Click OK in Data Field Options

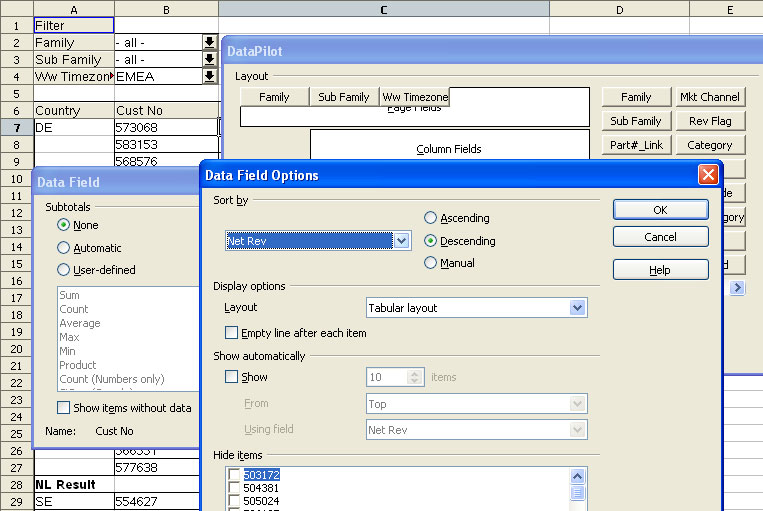tap(660, 210)
